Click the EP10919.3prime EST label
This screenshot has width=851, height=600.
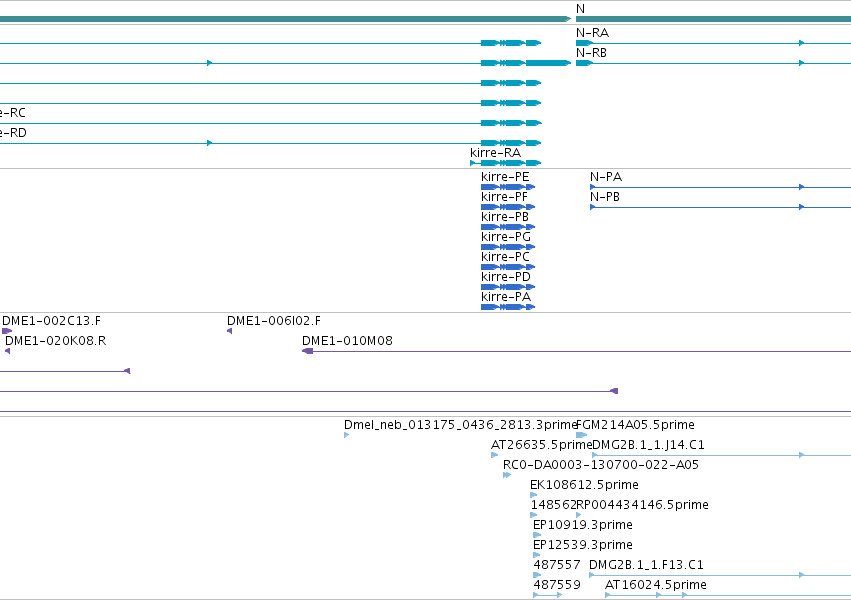pos(582,525)
